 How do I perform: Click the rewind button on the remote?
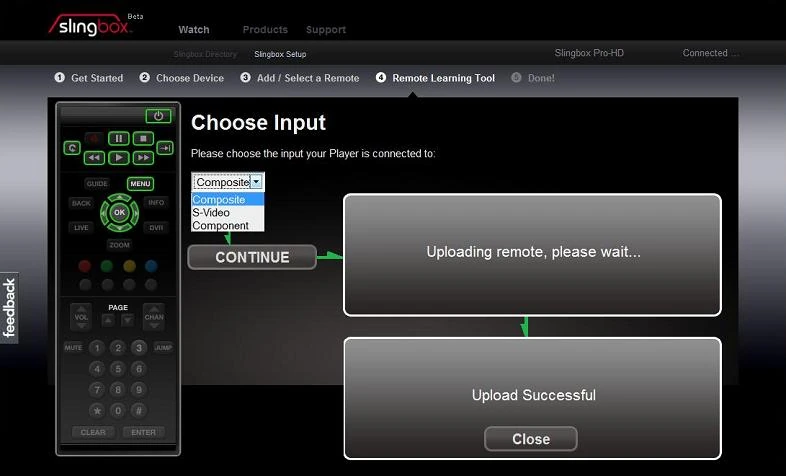tap(94, 158)
